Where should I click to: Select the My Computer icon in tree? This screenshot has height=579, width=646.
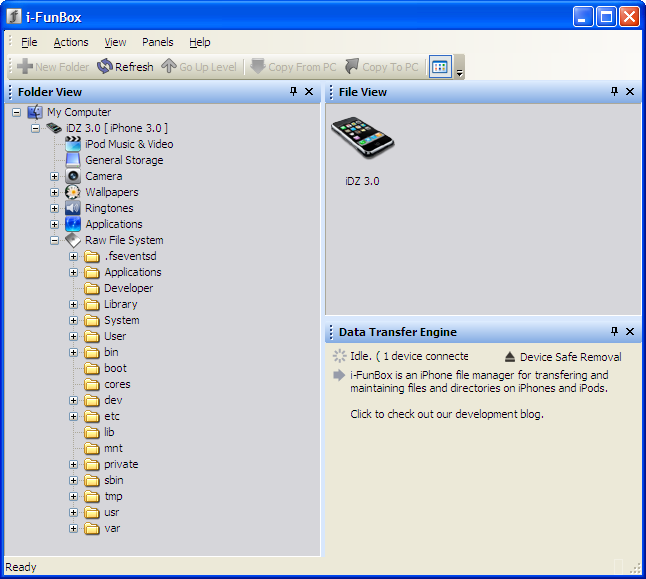(35, 112)
